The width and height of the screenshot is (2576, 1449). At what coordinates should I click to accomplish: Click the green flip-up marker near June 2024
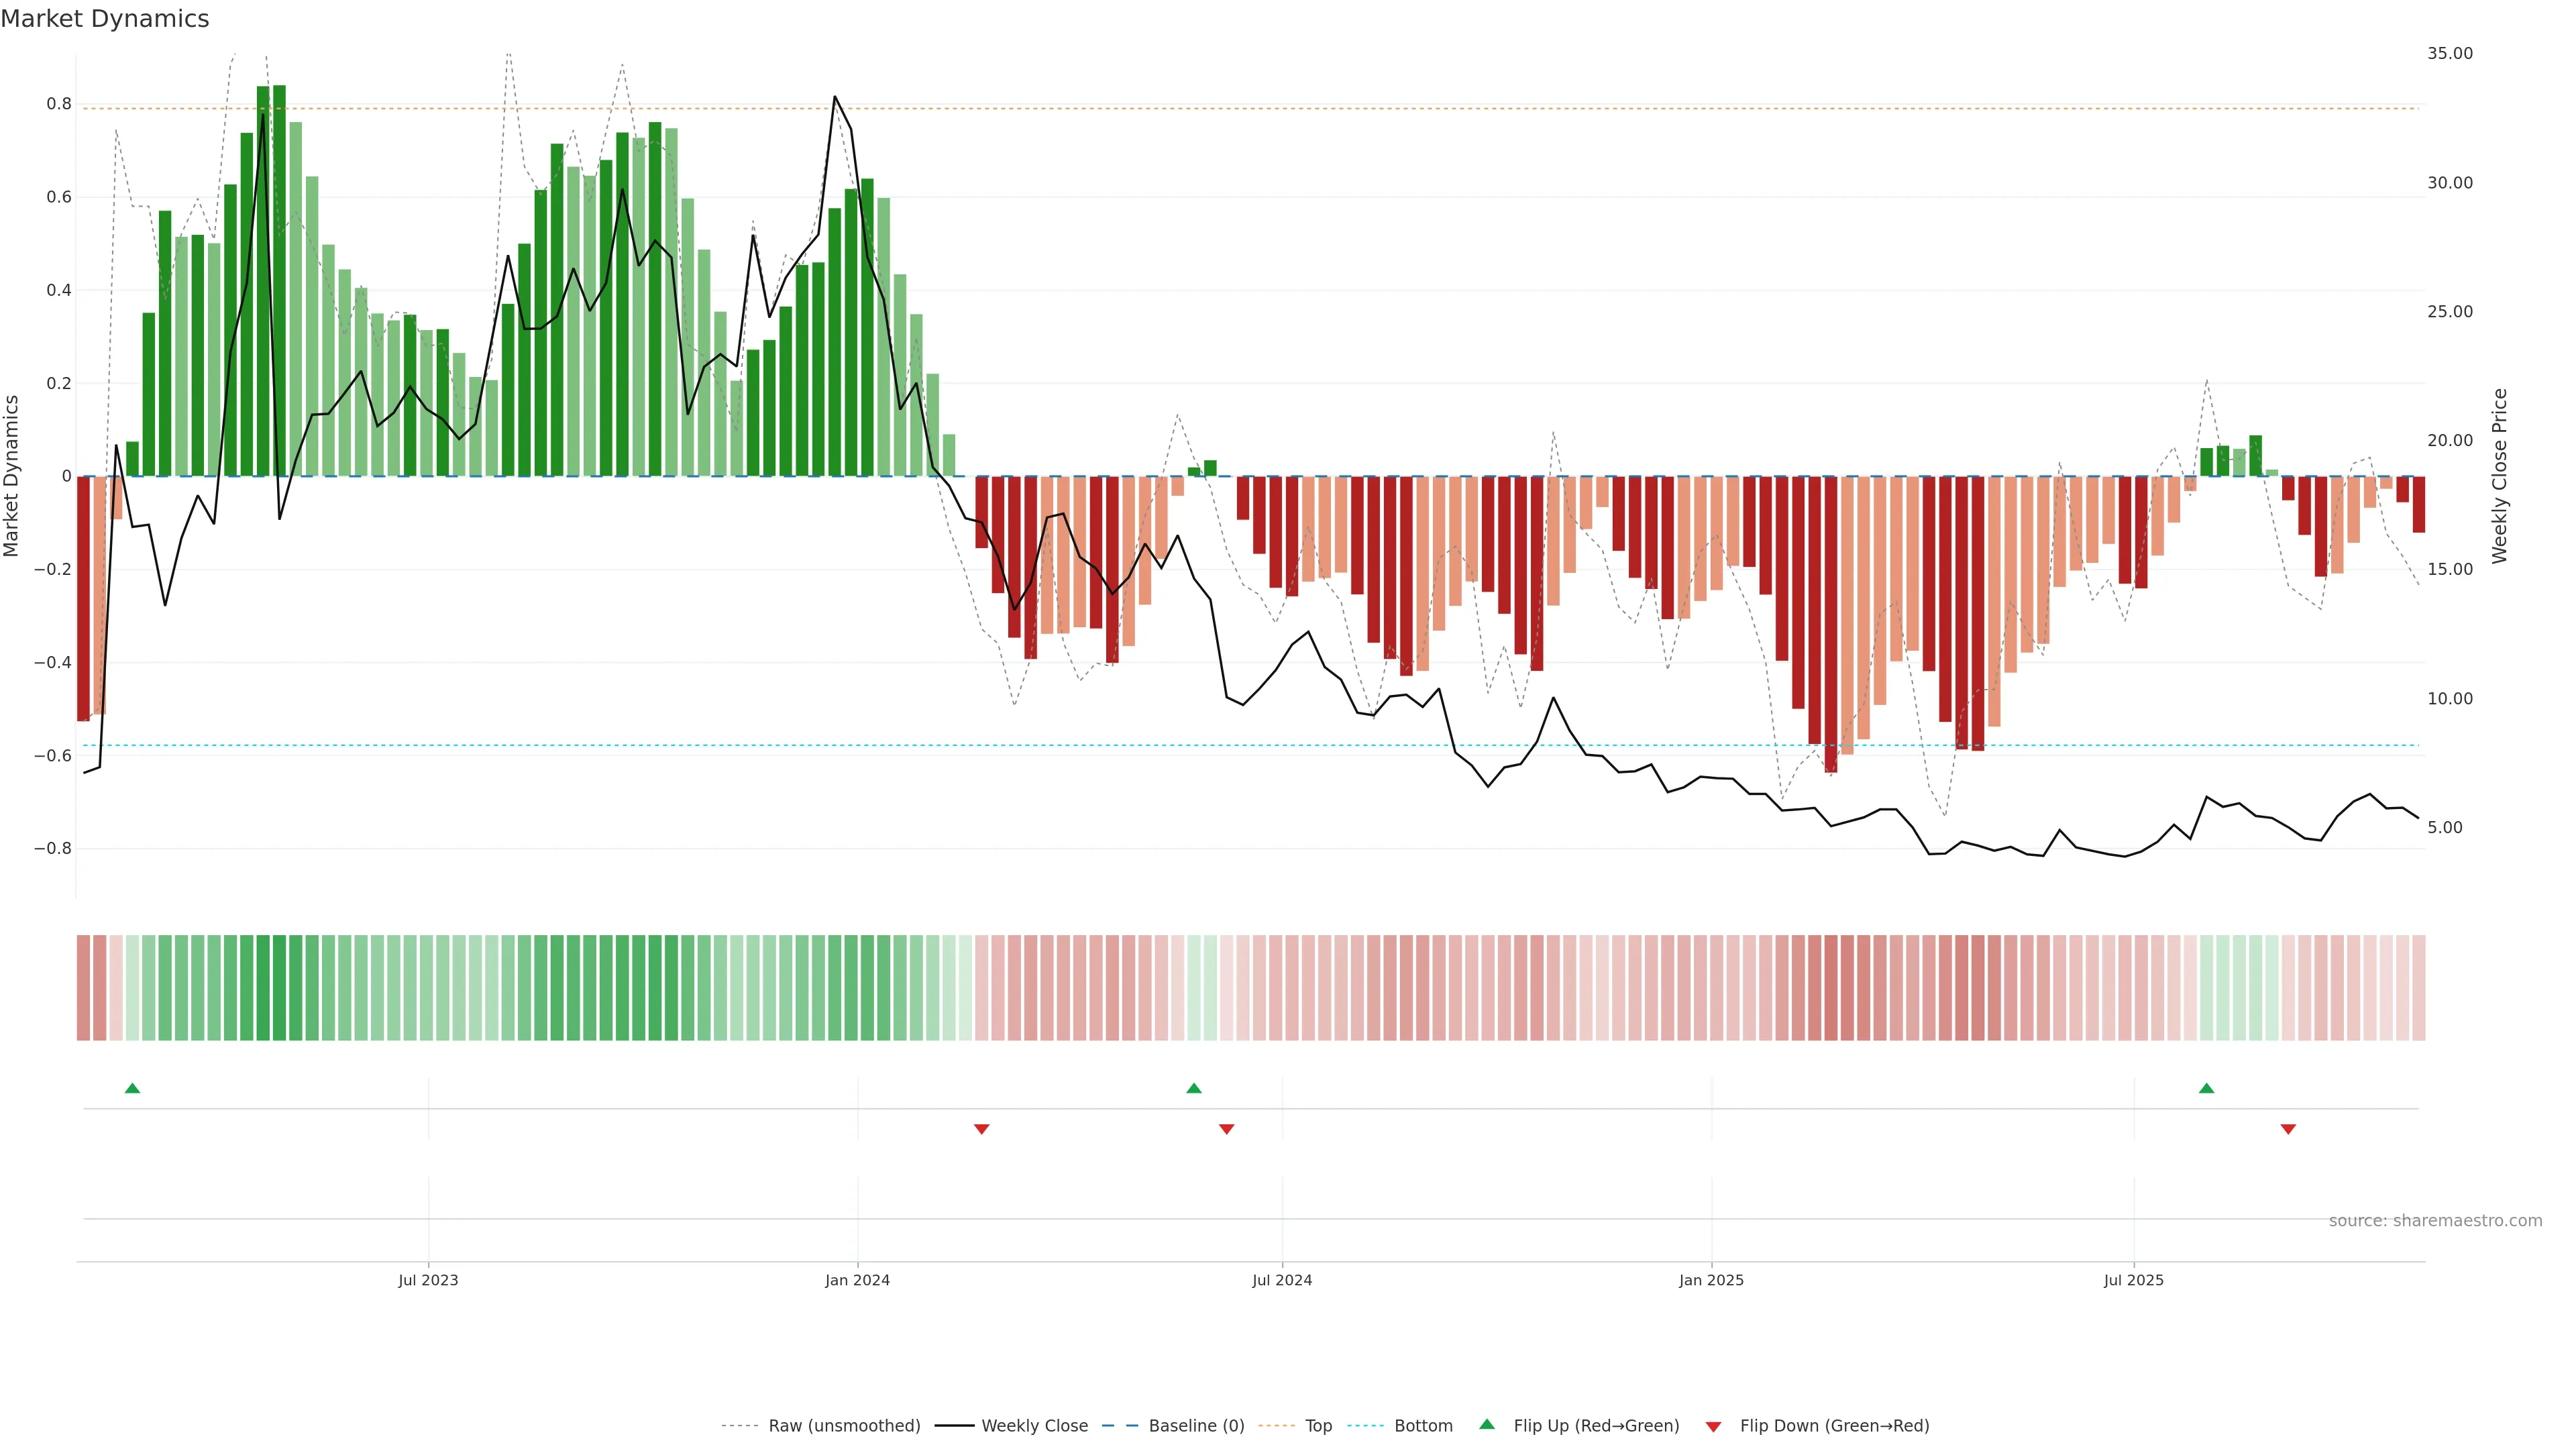point(1193,1088)
